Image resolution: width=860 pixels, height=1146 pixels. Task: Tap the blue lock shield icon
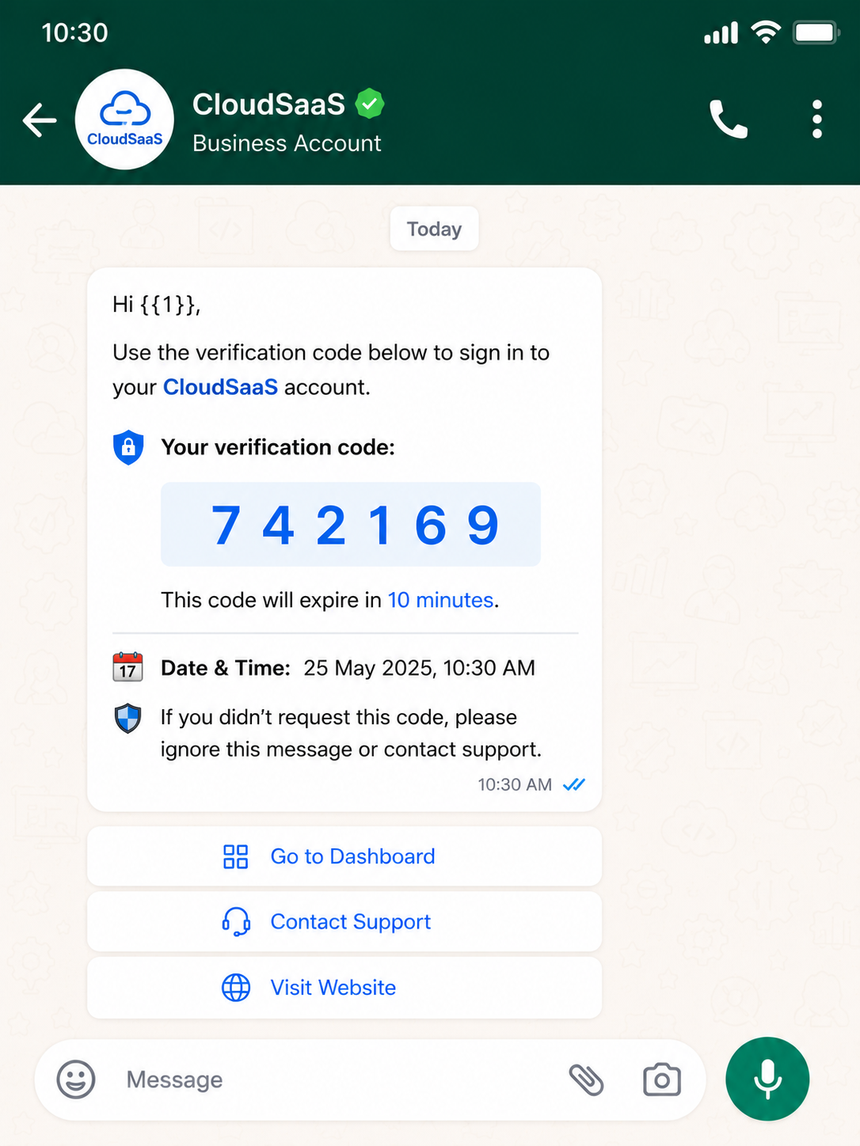click(x=128, y=447)
